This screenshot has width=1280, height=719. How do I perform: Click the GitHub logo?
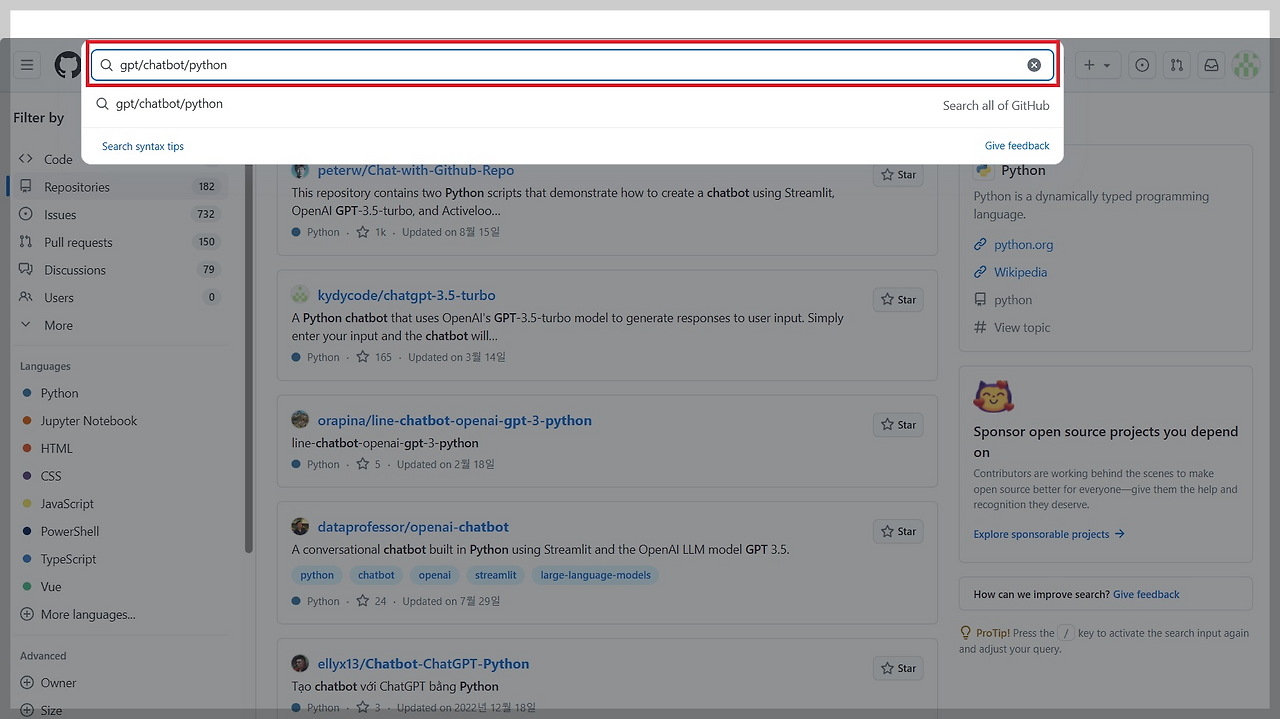67,64
